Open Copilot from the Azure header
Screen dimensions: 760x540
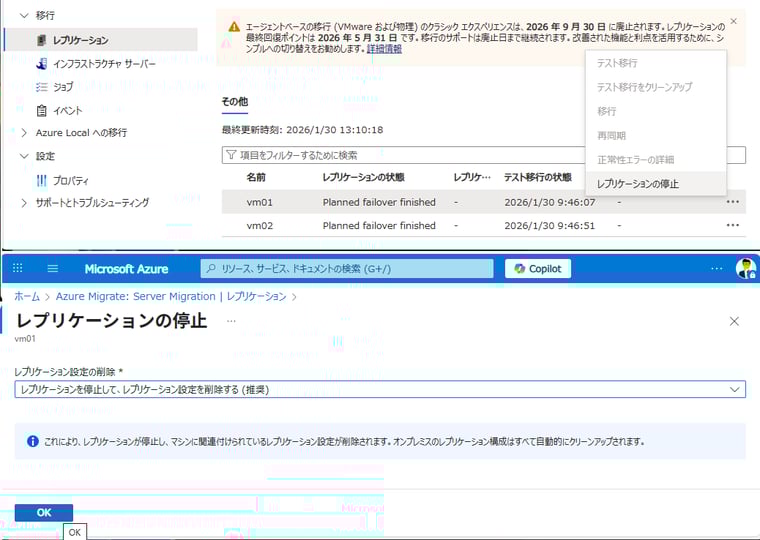[x=538, y=269]
